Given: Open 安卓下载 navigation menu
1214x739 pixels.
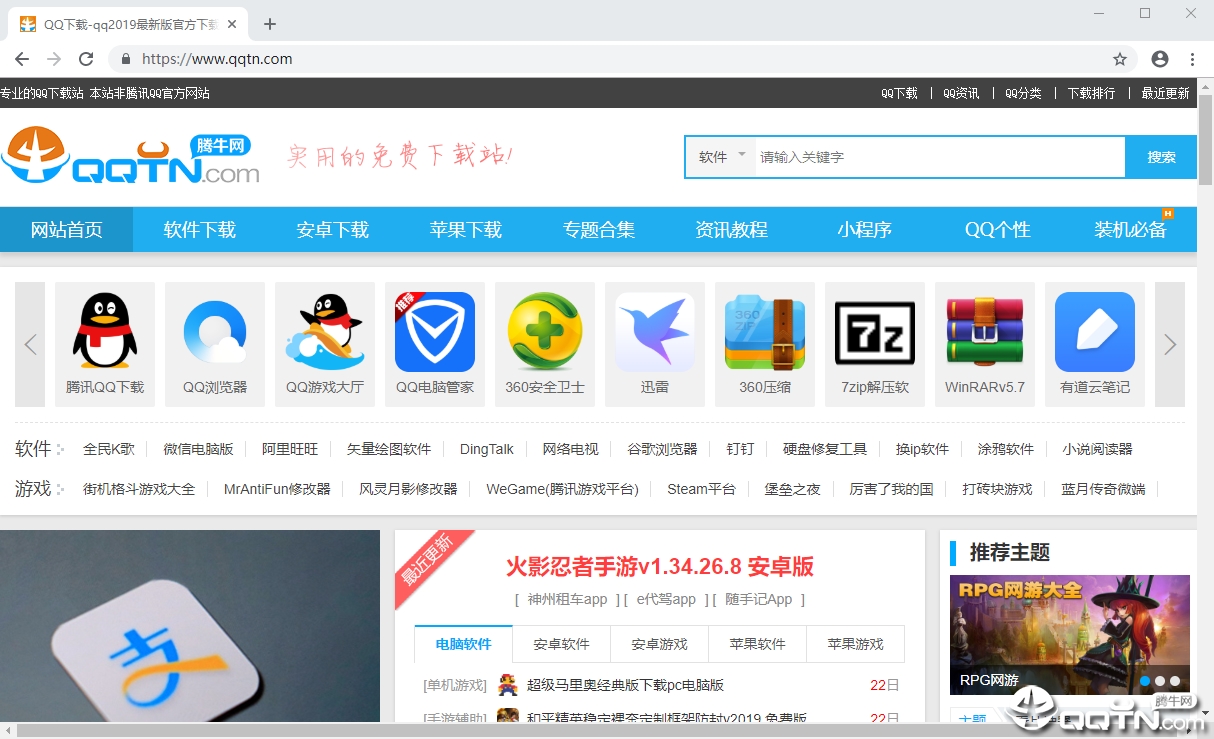Looking at the screenshot, I should tap(333, 229).
